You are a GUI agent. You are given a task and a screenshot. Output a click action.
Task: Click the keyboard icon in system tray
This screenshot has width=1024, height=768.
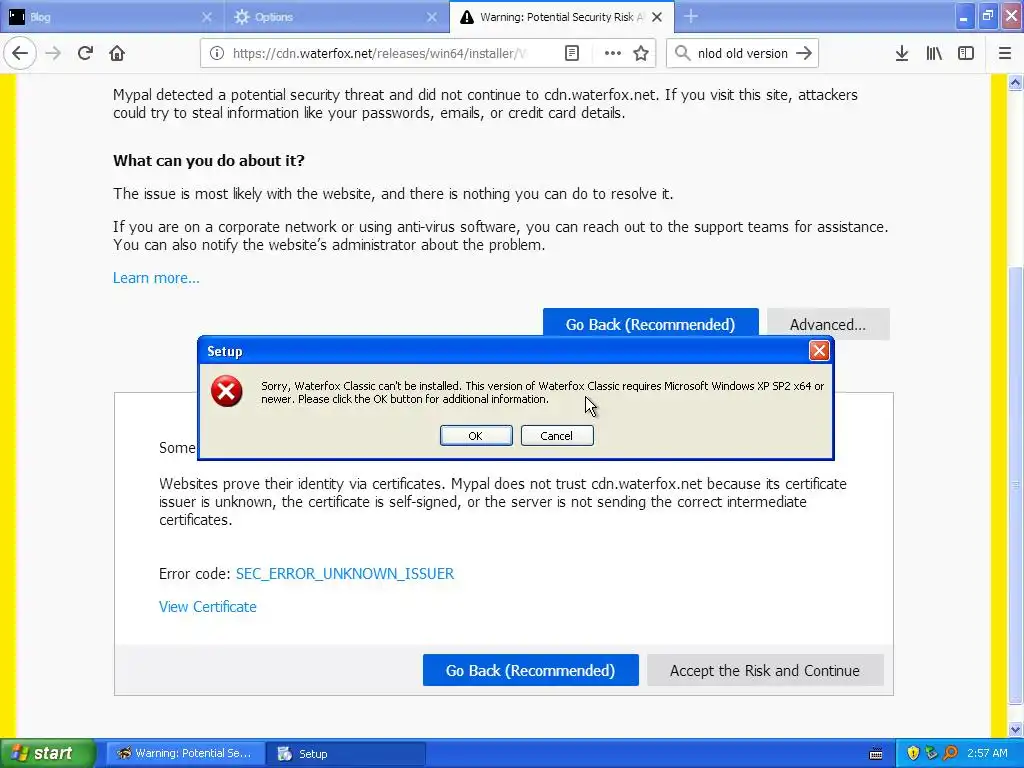pos(876,754)
